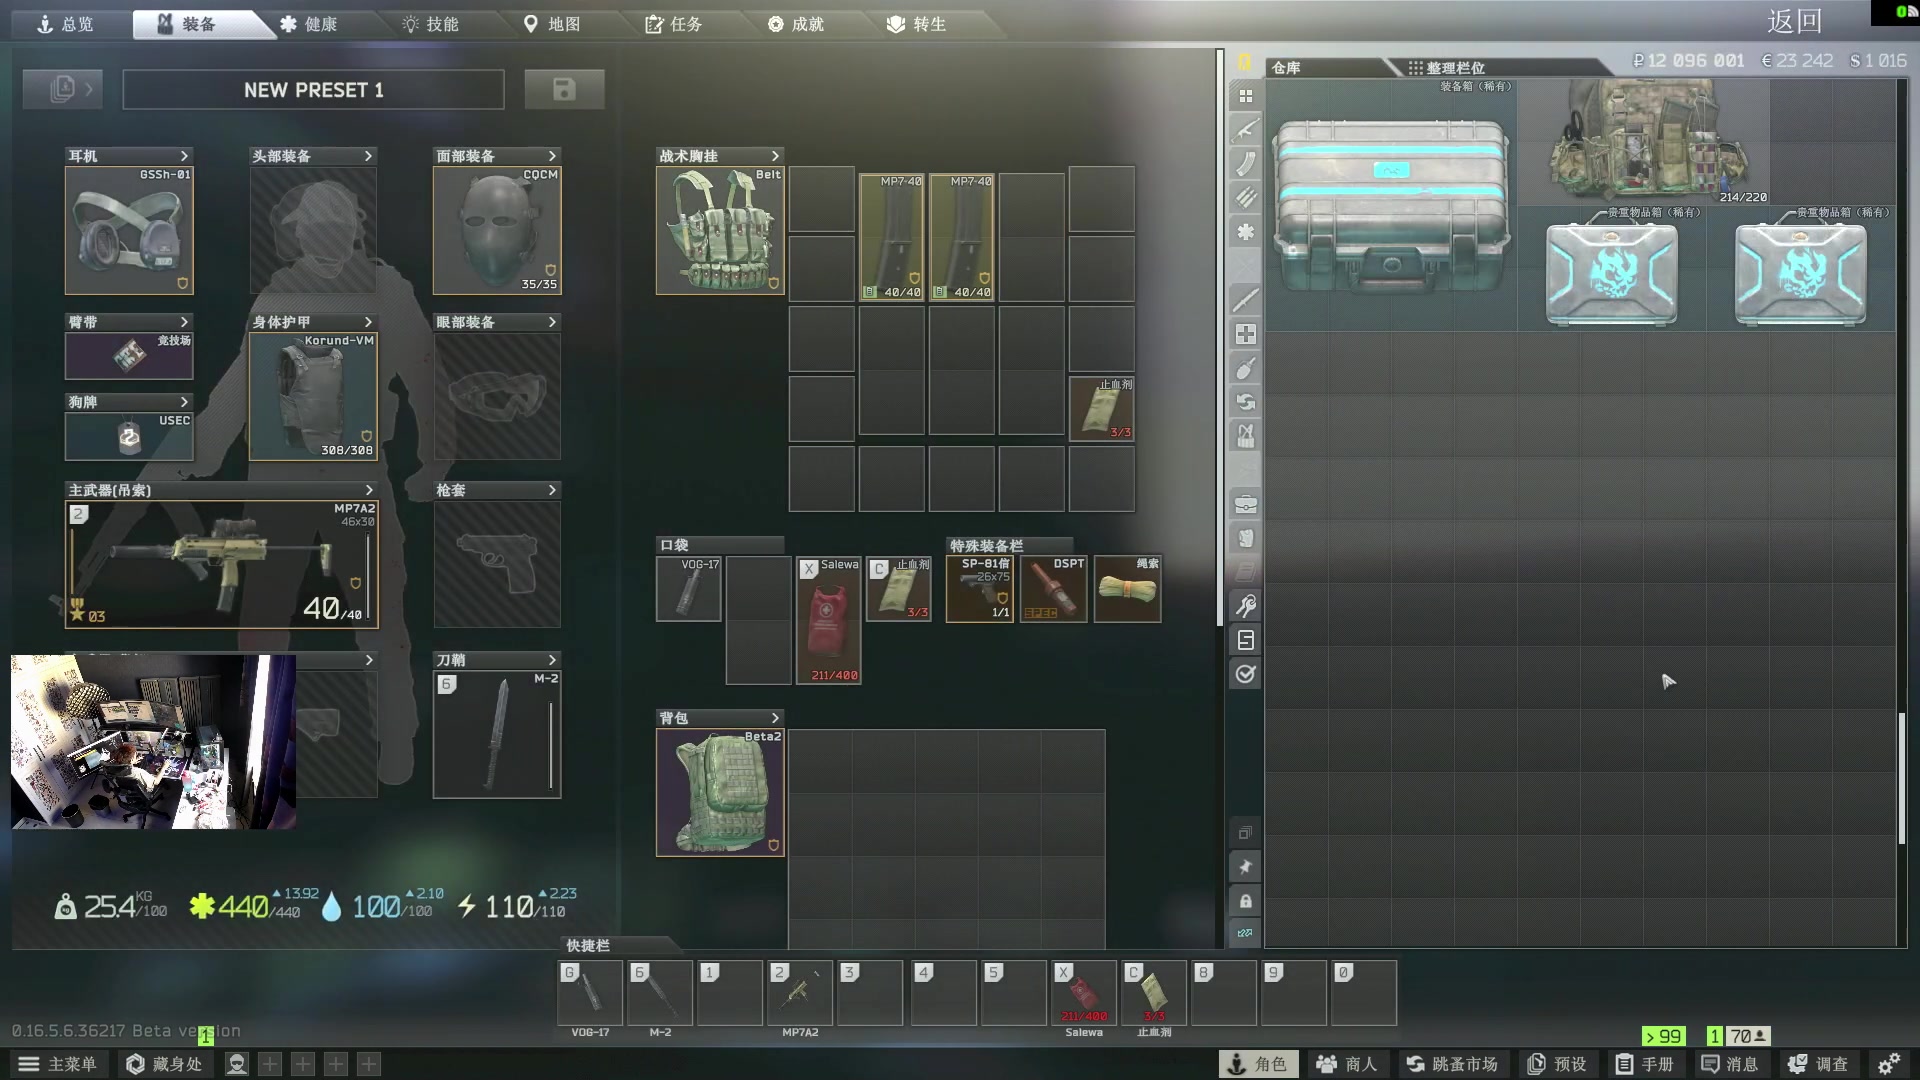1920x1080 pixels.
Task: Click the first MP7 40-round magazine in rig
Action: (892, 237)
